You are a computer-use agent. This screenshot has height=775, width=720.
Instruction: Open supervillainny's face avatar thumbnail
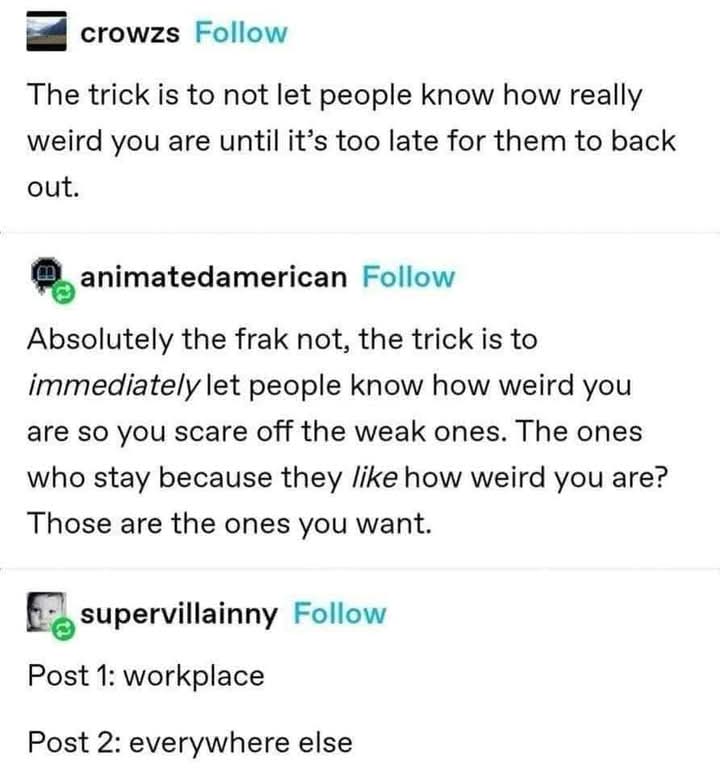tap(46, 611)
